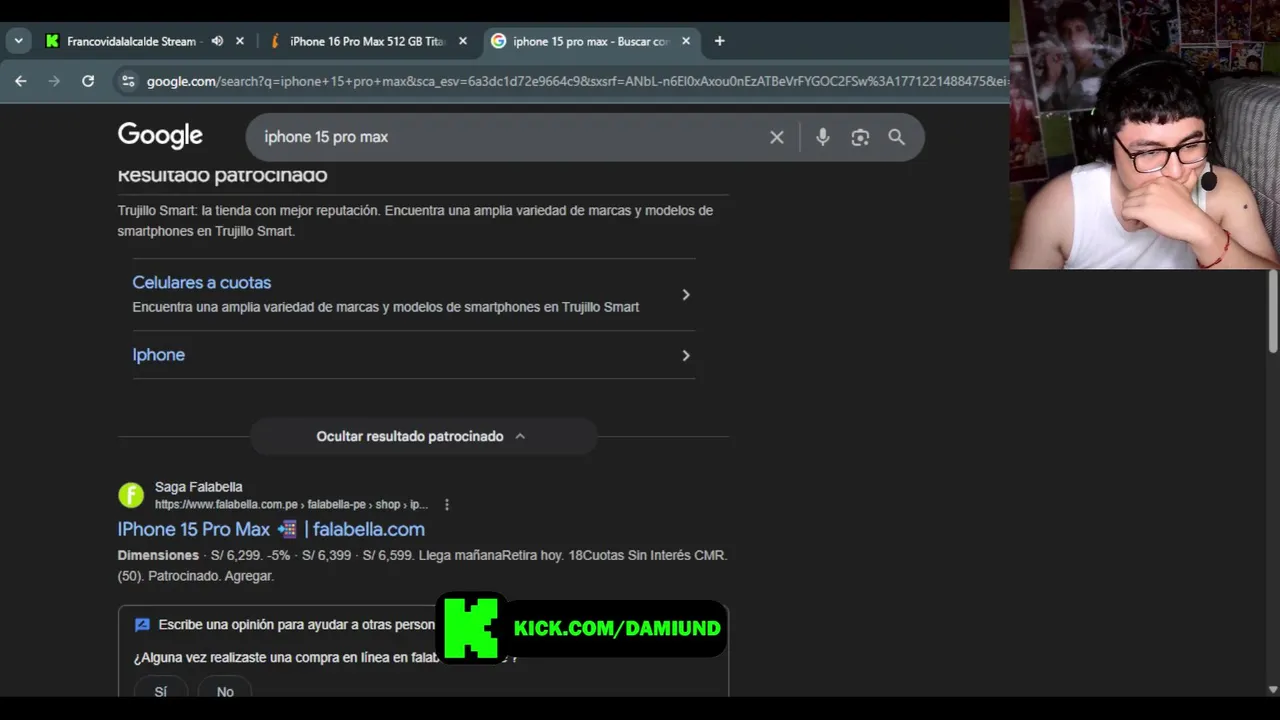Select 'Resultado patrocinado' heading text
This screenshot has height=720, width=1280.
point(222,175)
